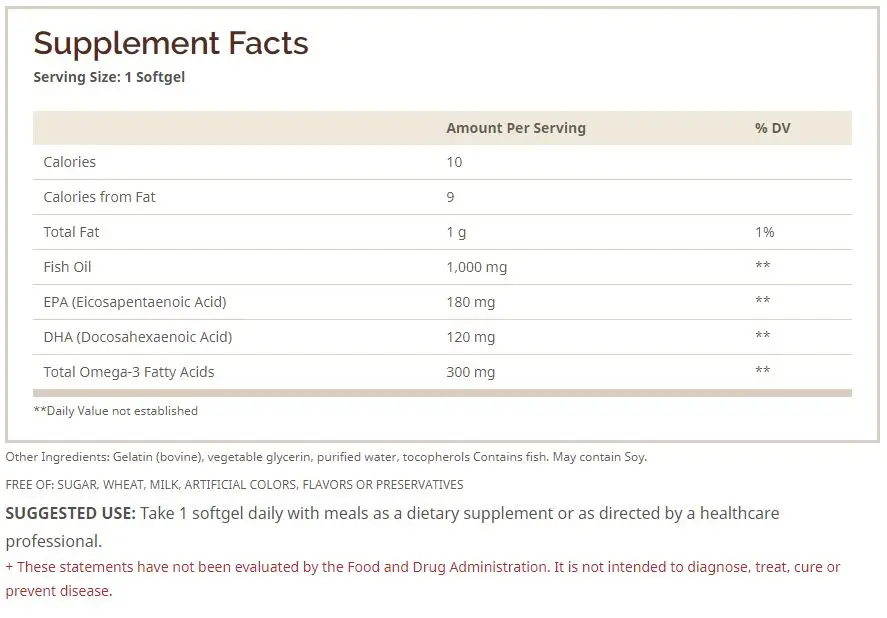Click the EPA (Eicosapentaenoic Acid) row
Viewport: 887px width, 618px height.
pos(442,302)
